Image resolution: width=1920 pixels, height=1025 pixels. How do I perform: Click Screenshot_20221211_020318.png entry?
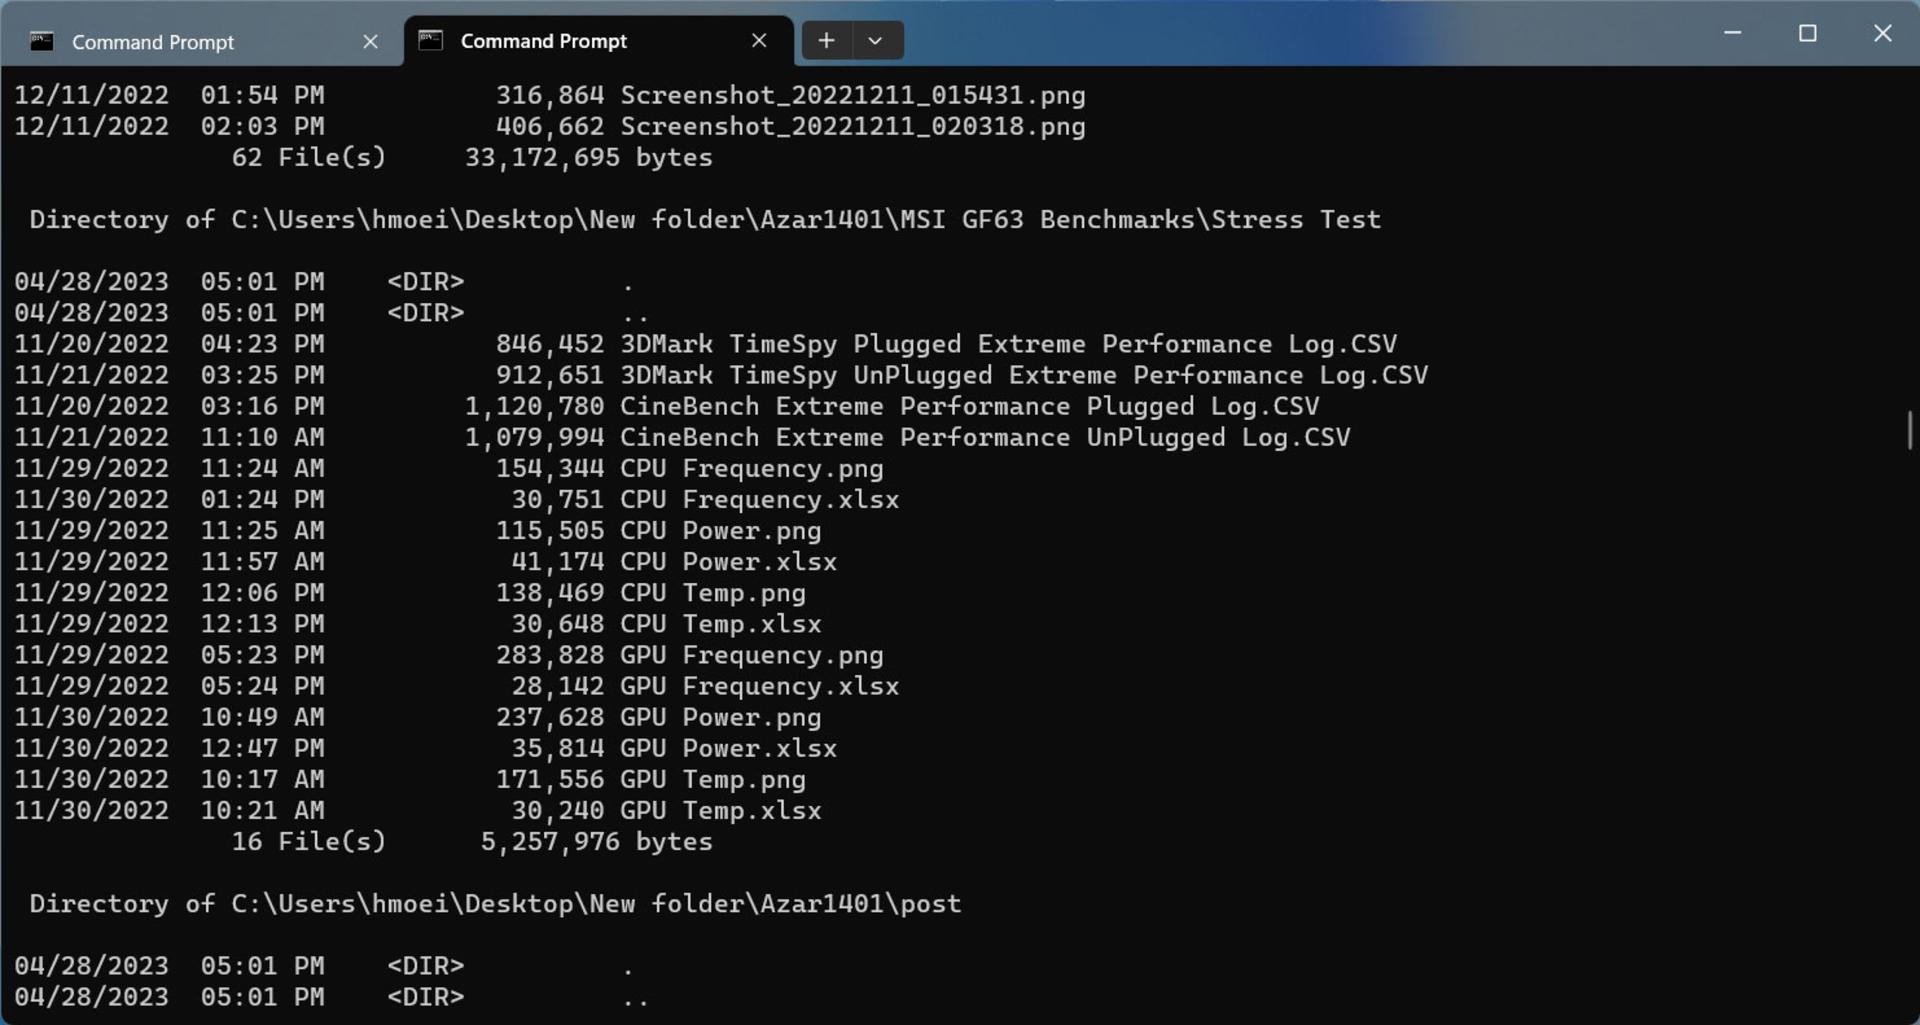[550, 127]
